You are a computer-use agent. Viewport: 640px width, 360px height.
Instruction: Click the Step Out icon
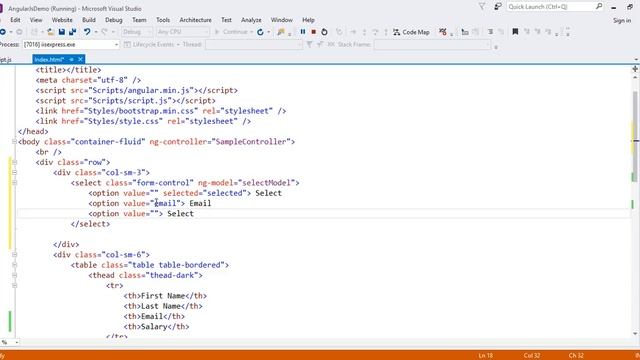[386, 32]
